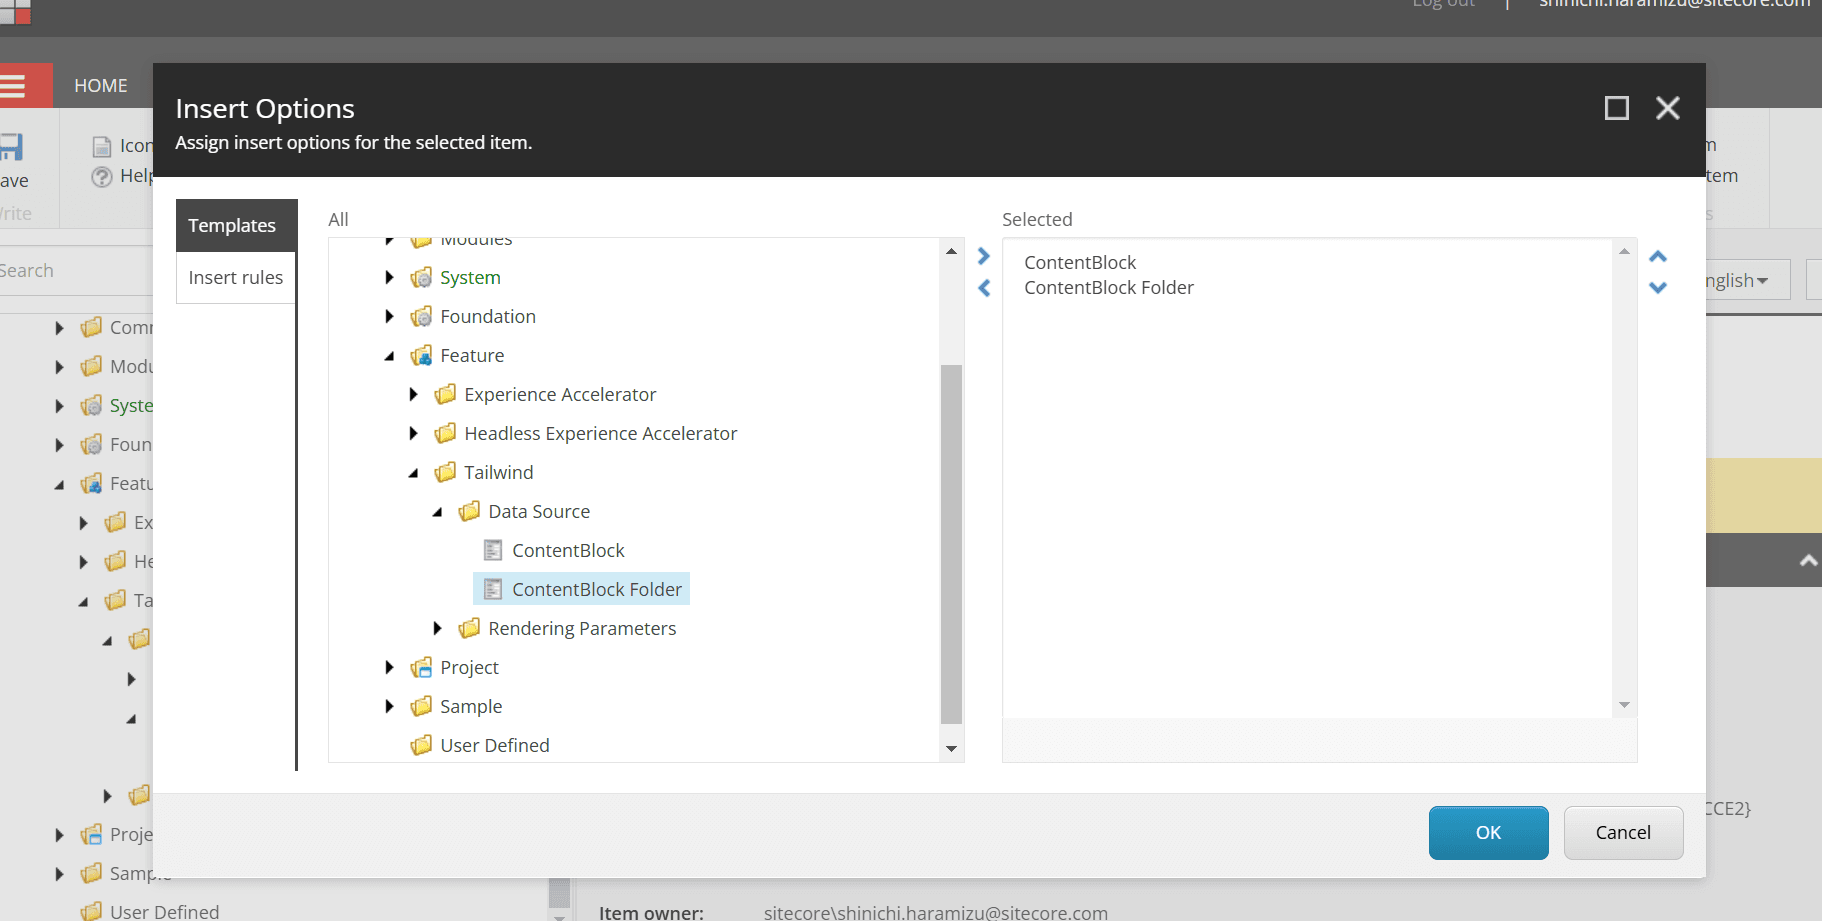The height and width of the screenshot is (921, 1822).
Task: Click the Feature folder icon in tree
Action: [422, 356]
